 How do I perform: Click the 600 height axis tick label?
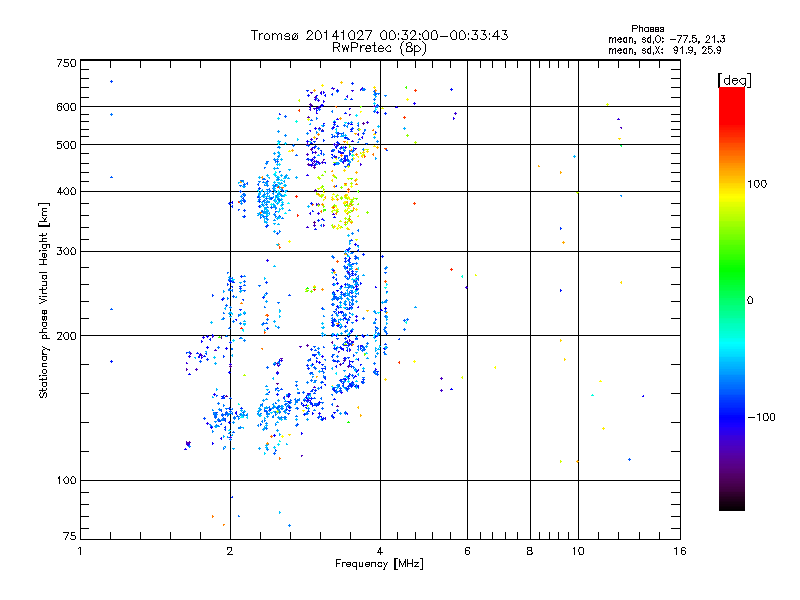pos(66,107)
